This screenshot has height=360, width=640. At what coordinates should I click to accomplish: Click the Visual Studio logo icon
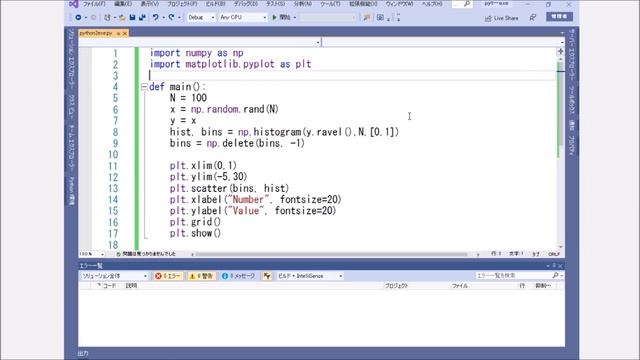point(73,4)
